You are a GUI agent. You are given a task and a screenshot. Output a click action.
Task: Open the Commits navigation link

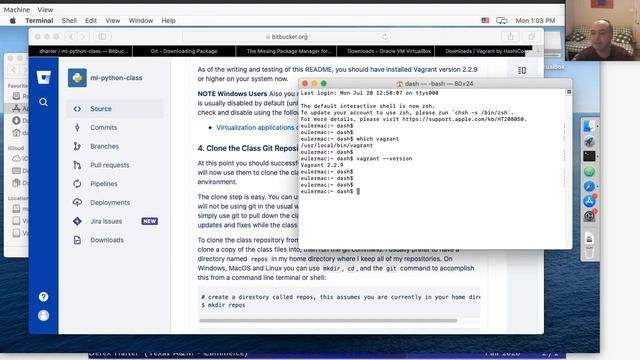pos(103,127)
